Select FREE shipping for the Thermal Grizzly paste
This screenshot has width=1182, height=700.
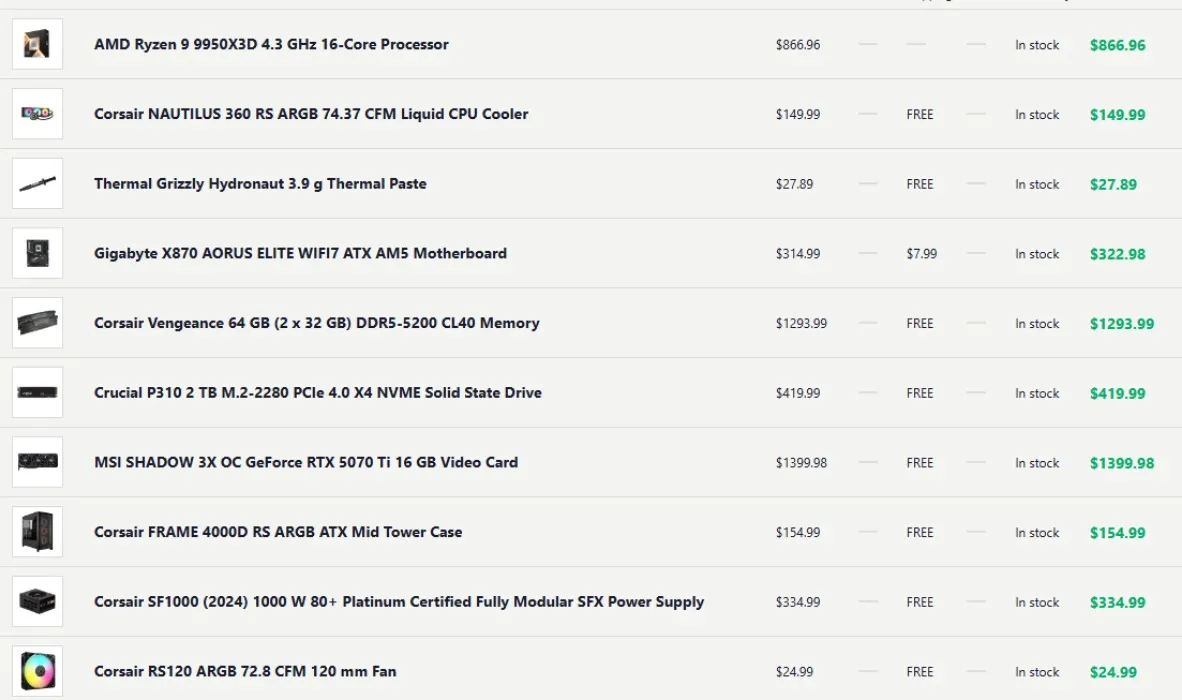920,184
